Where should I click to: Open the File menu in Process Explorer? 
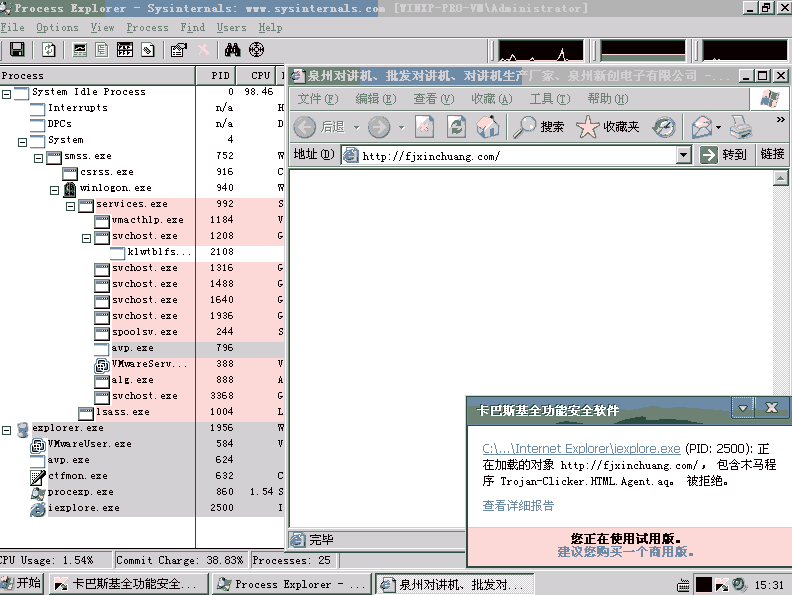click(13, 27)
